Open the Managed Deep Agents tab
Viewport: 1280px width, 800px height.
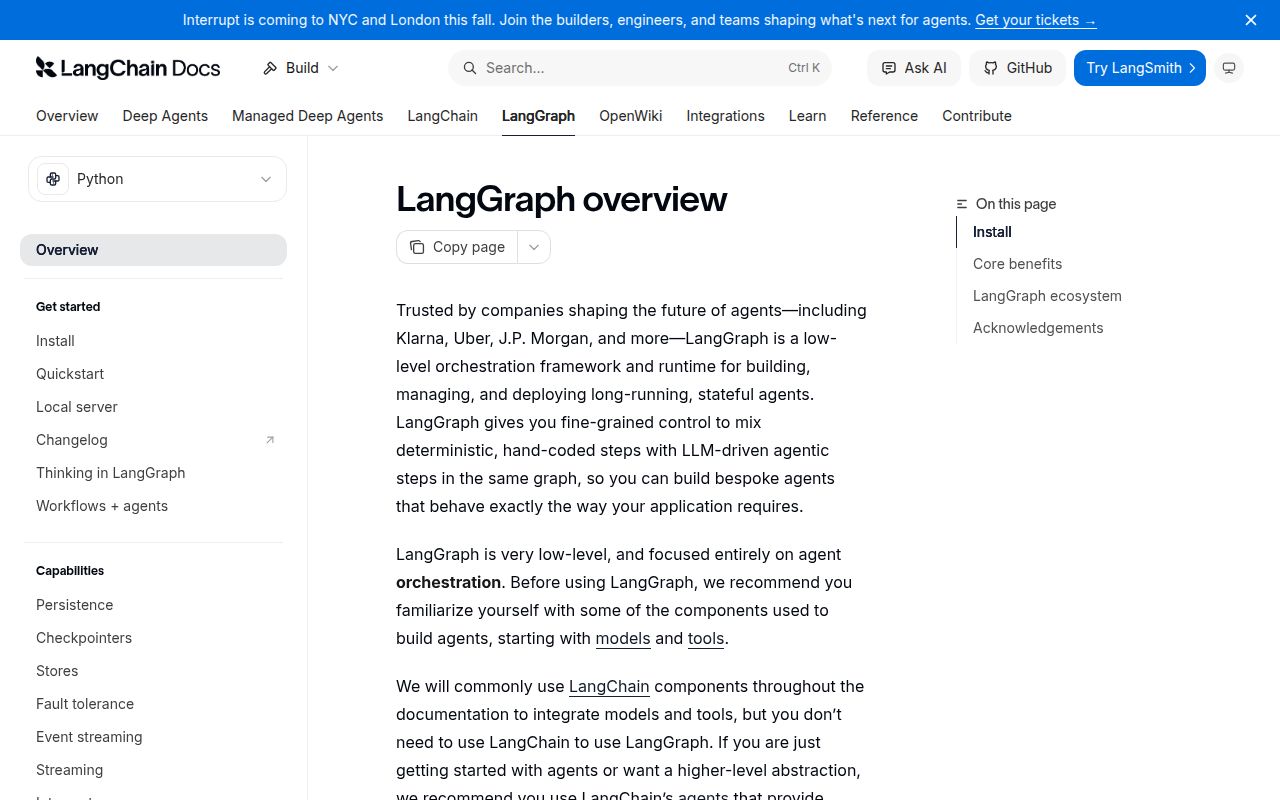[x=307, y=116]
